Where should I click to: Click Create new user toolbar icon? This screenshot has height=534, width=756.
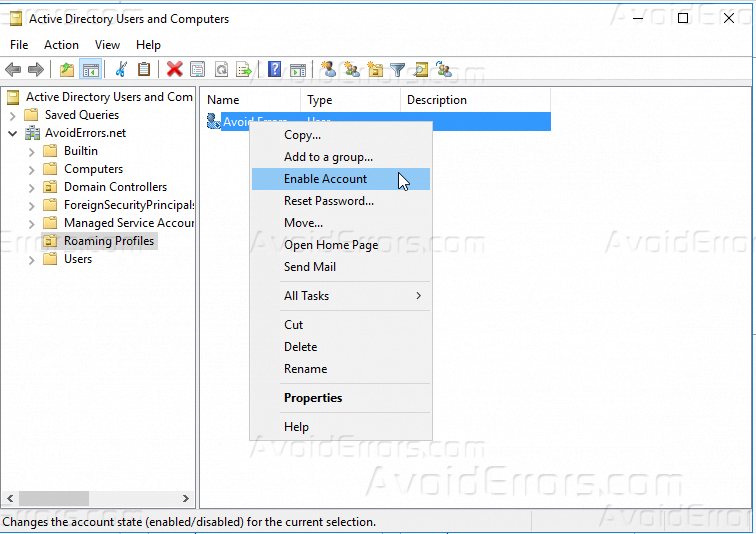[x=329, y=69]
